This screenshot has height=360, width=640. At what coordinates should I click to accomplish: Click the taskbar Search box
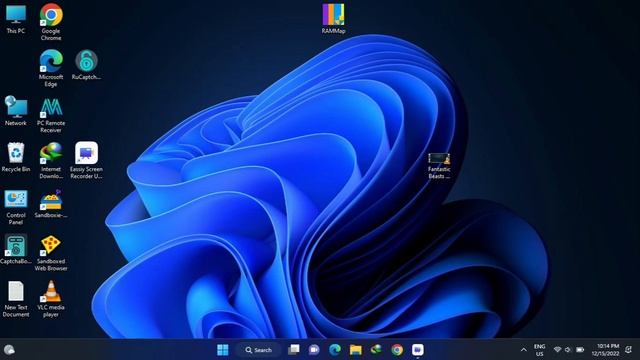(259, 350)
